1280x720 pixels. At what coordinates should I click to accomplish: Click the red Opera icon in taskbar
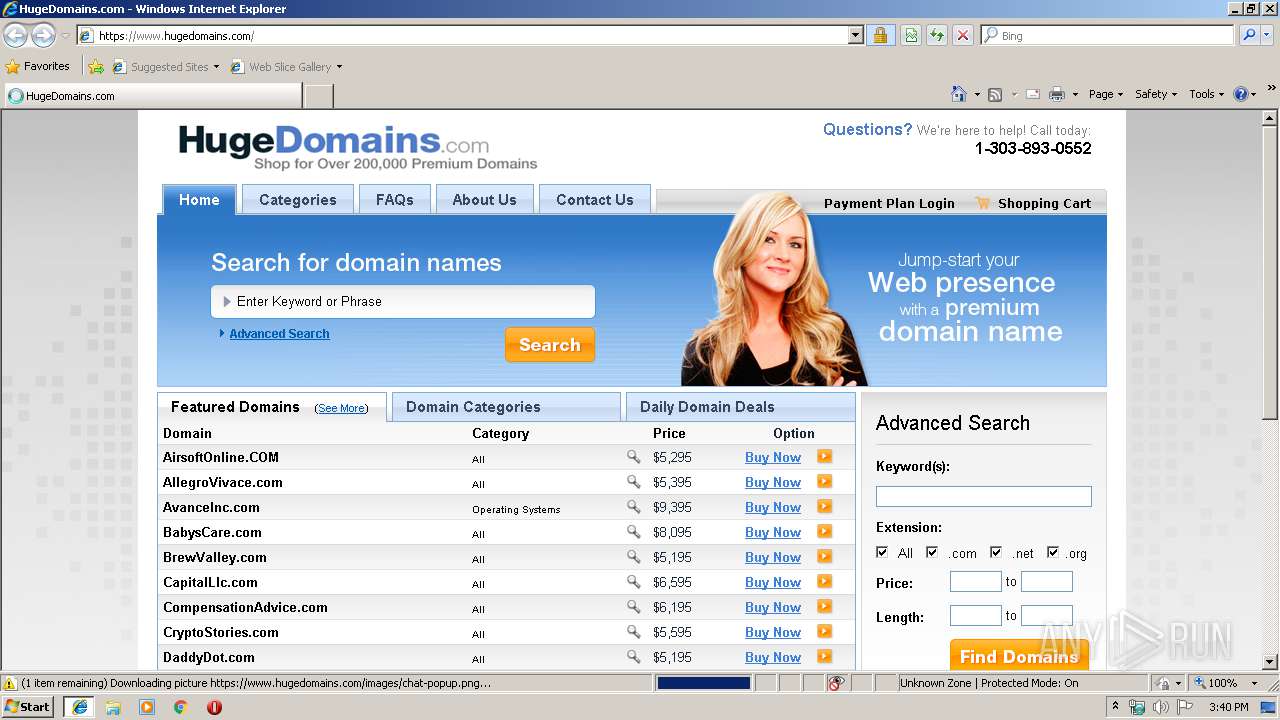click(214, 707)
